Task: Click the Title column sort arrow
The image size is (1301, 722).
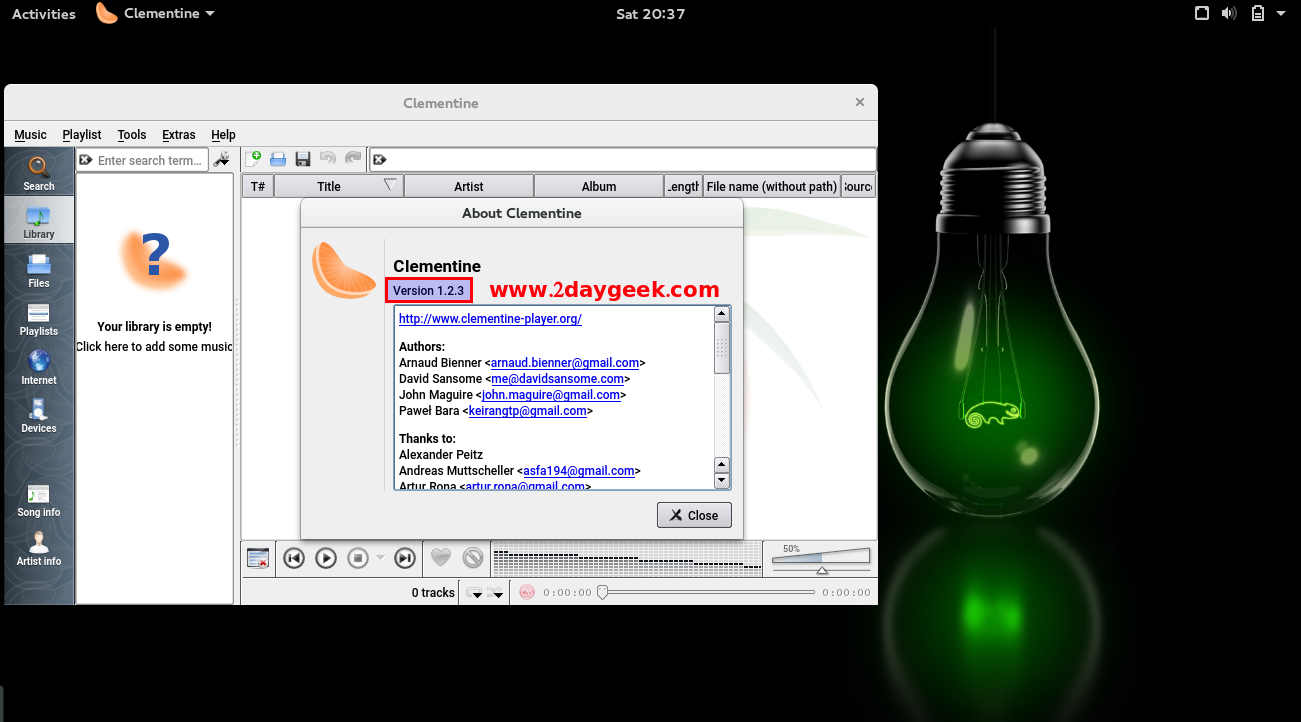Action: [x=390, y=185]
